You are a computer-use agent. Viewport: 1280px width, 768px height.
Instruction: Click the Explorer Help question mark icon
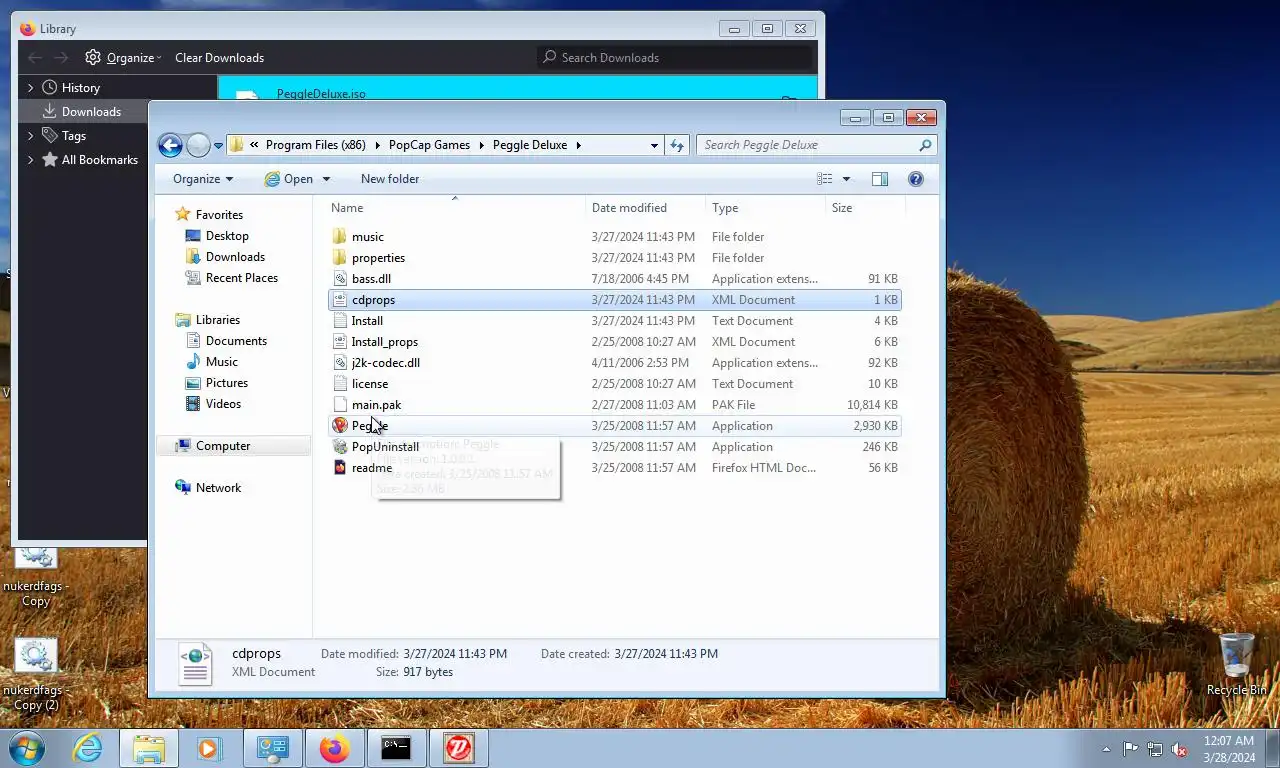(915, 179)
